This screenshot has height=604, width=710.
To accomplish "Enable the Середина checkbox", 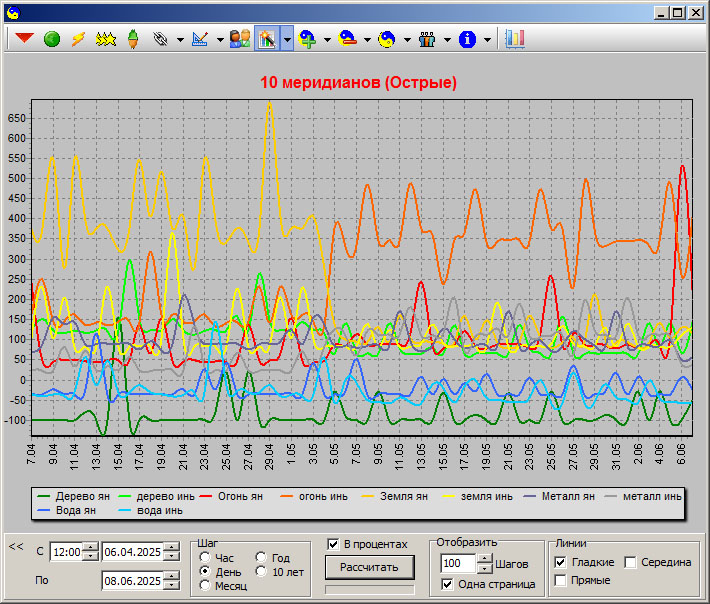I will coord(630,562).
